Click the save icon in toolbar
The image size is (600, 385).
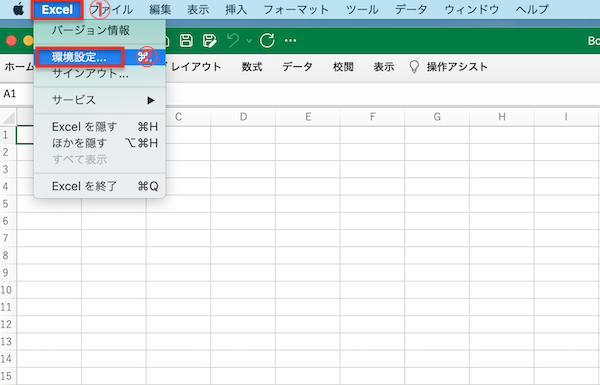tap(186, 40)
